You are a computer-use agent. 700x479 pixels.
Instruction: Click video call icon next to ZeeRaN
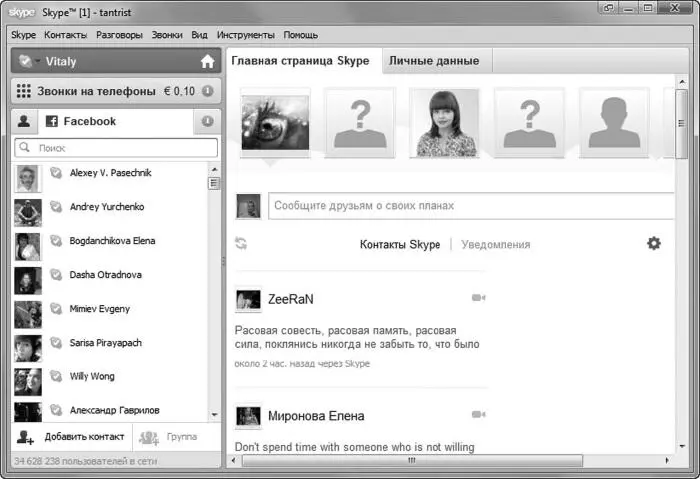[x=479, y=298]
